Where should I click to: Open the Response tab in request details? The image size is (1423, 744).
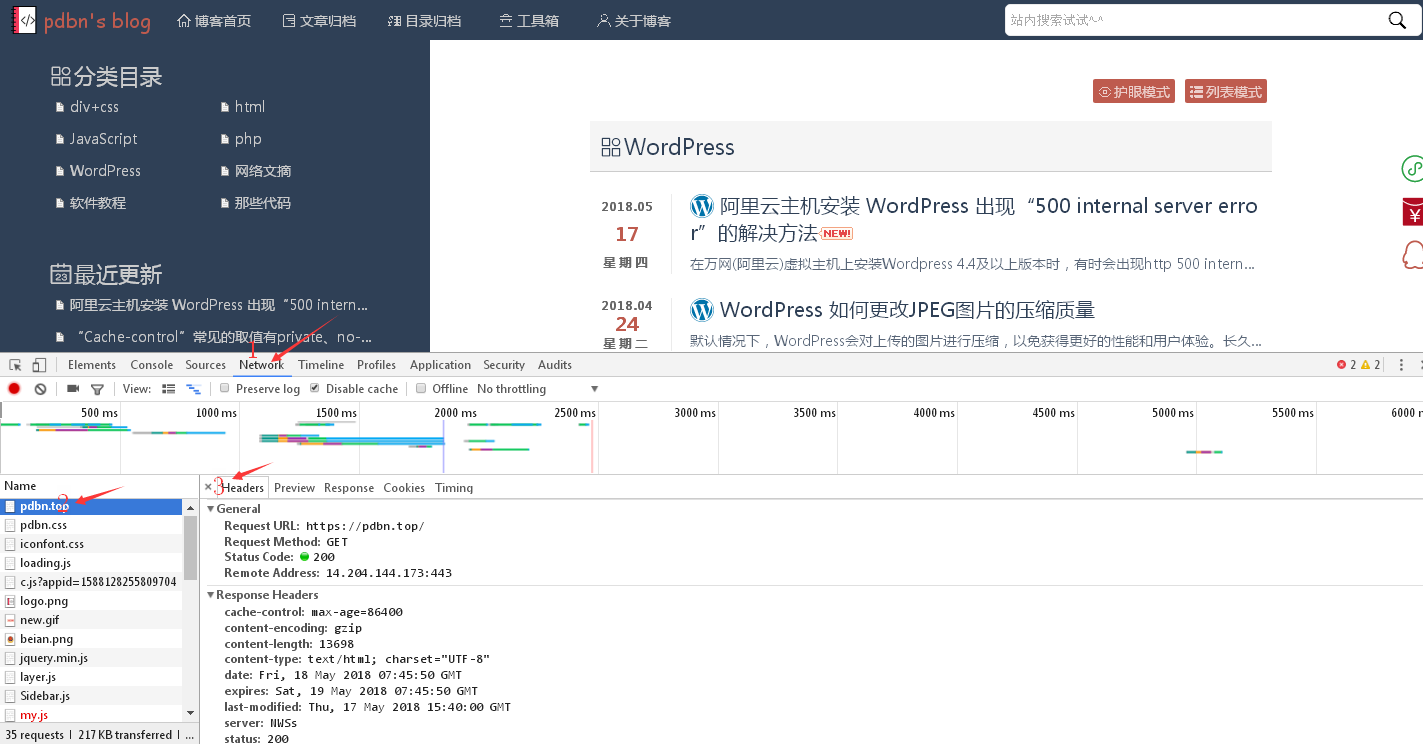pyautogui.click(x=349, y=488)
